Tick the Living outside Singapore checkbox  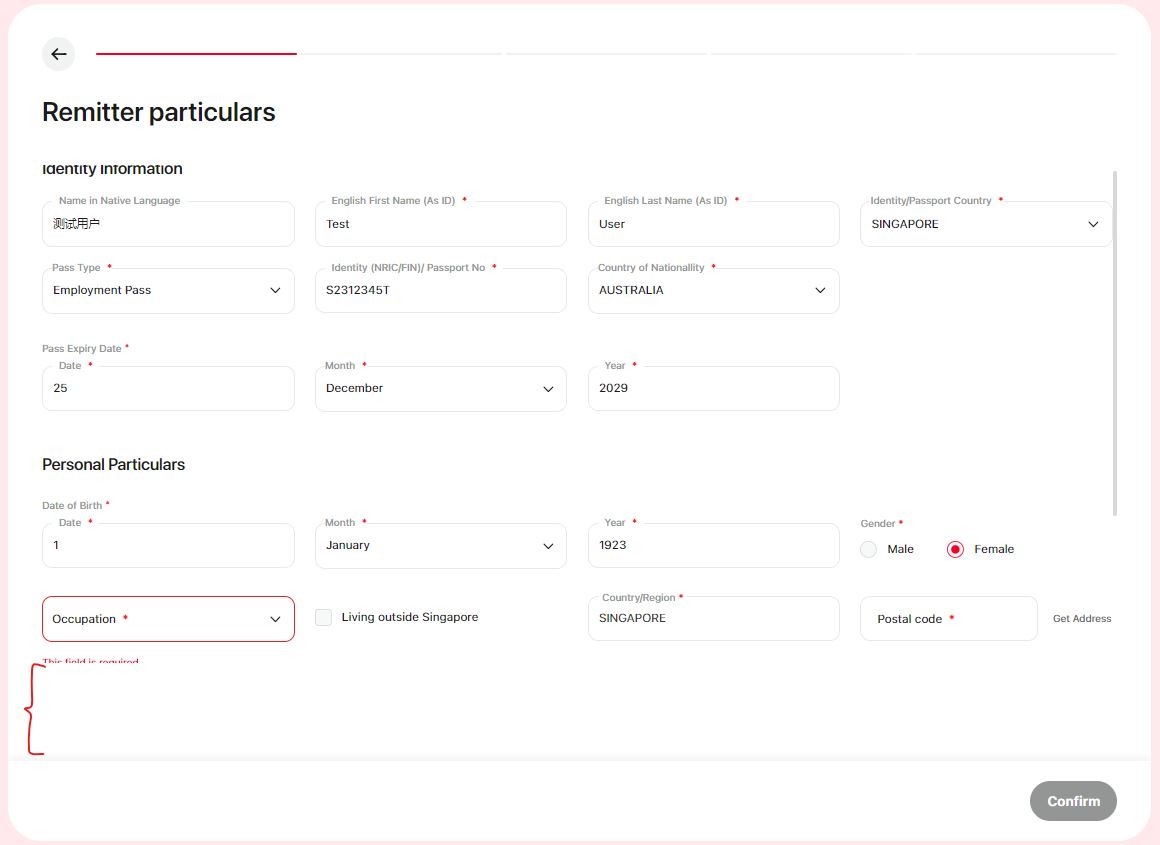323,618
